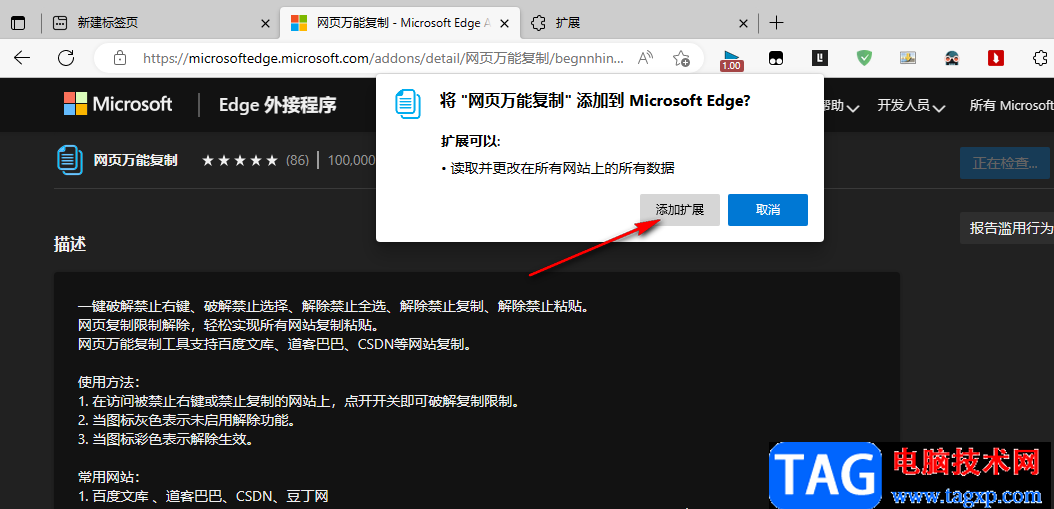1054x509 pixels.
Task: Open the 所有 Microsoft menu
Action: click(x=1011, y=106)
